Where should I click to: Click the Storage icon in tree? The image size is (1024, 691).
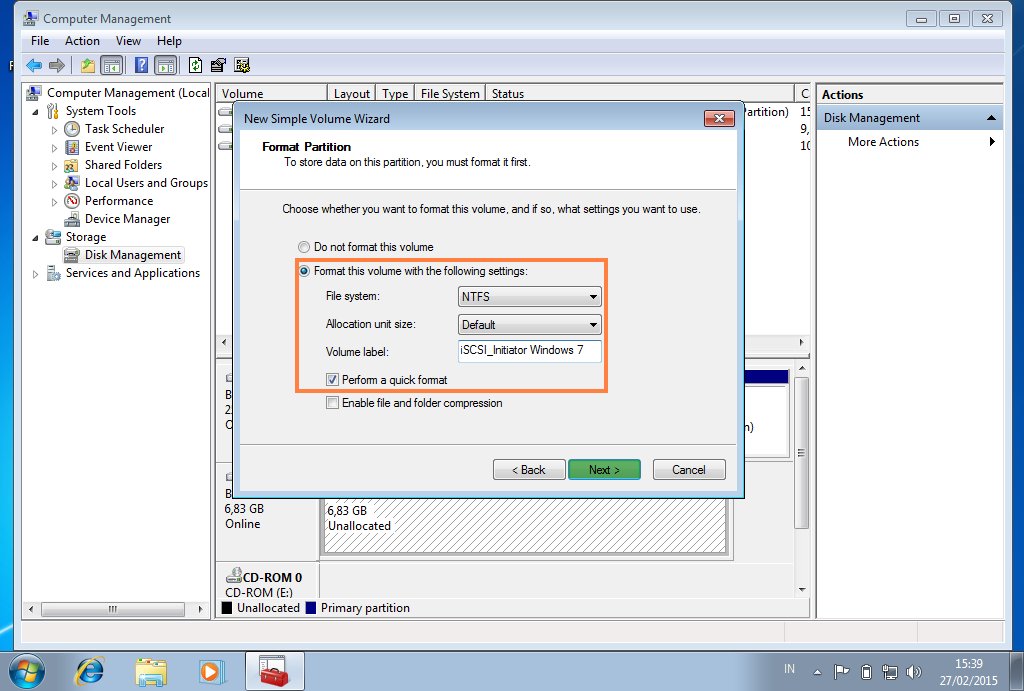[53, 236]
